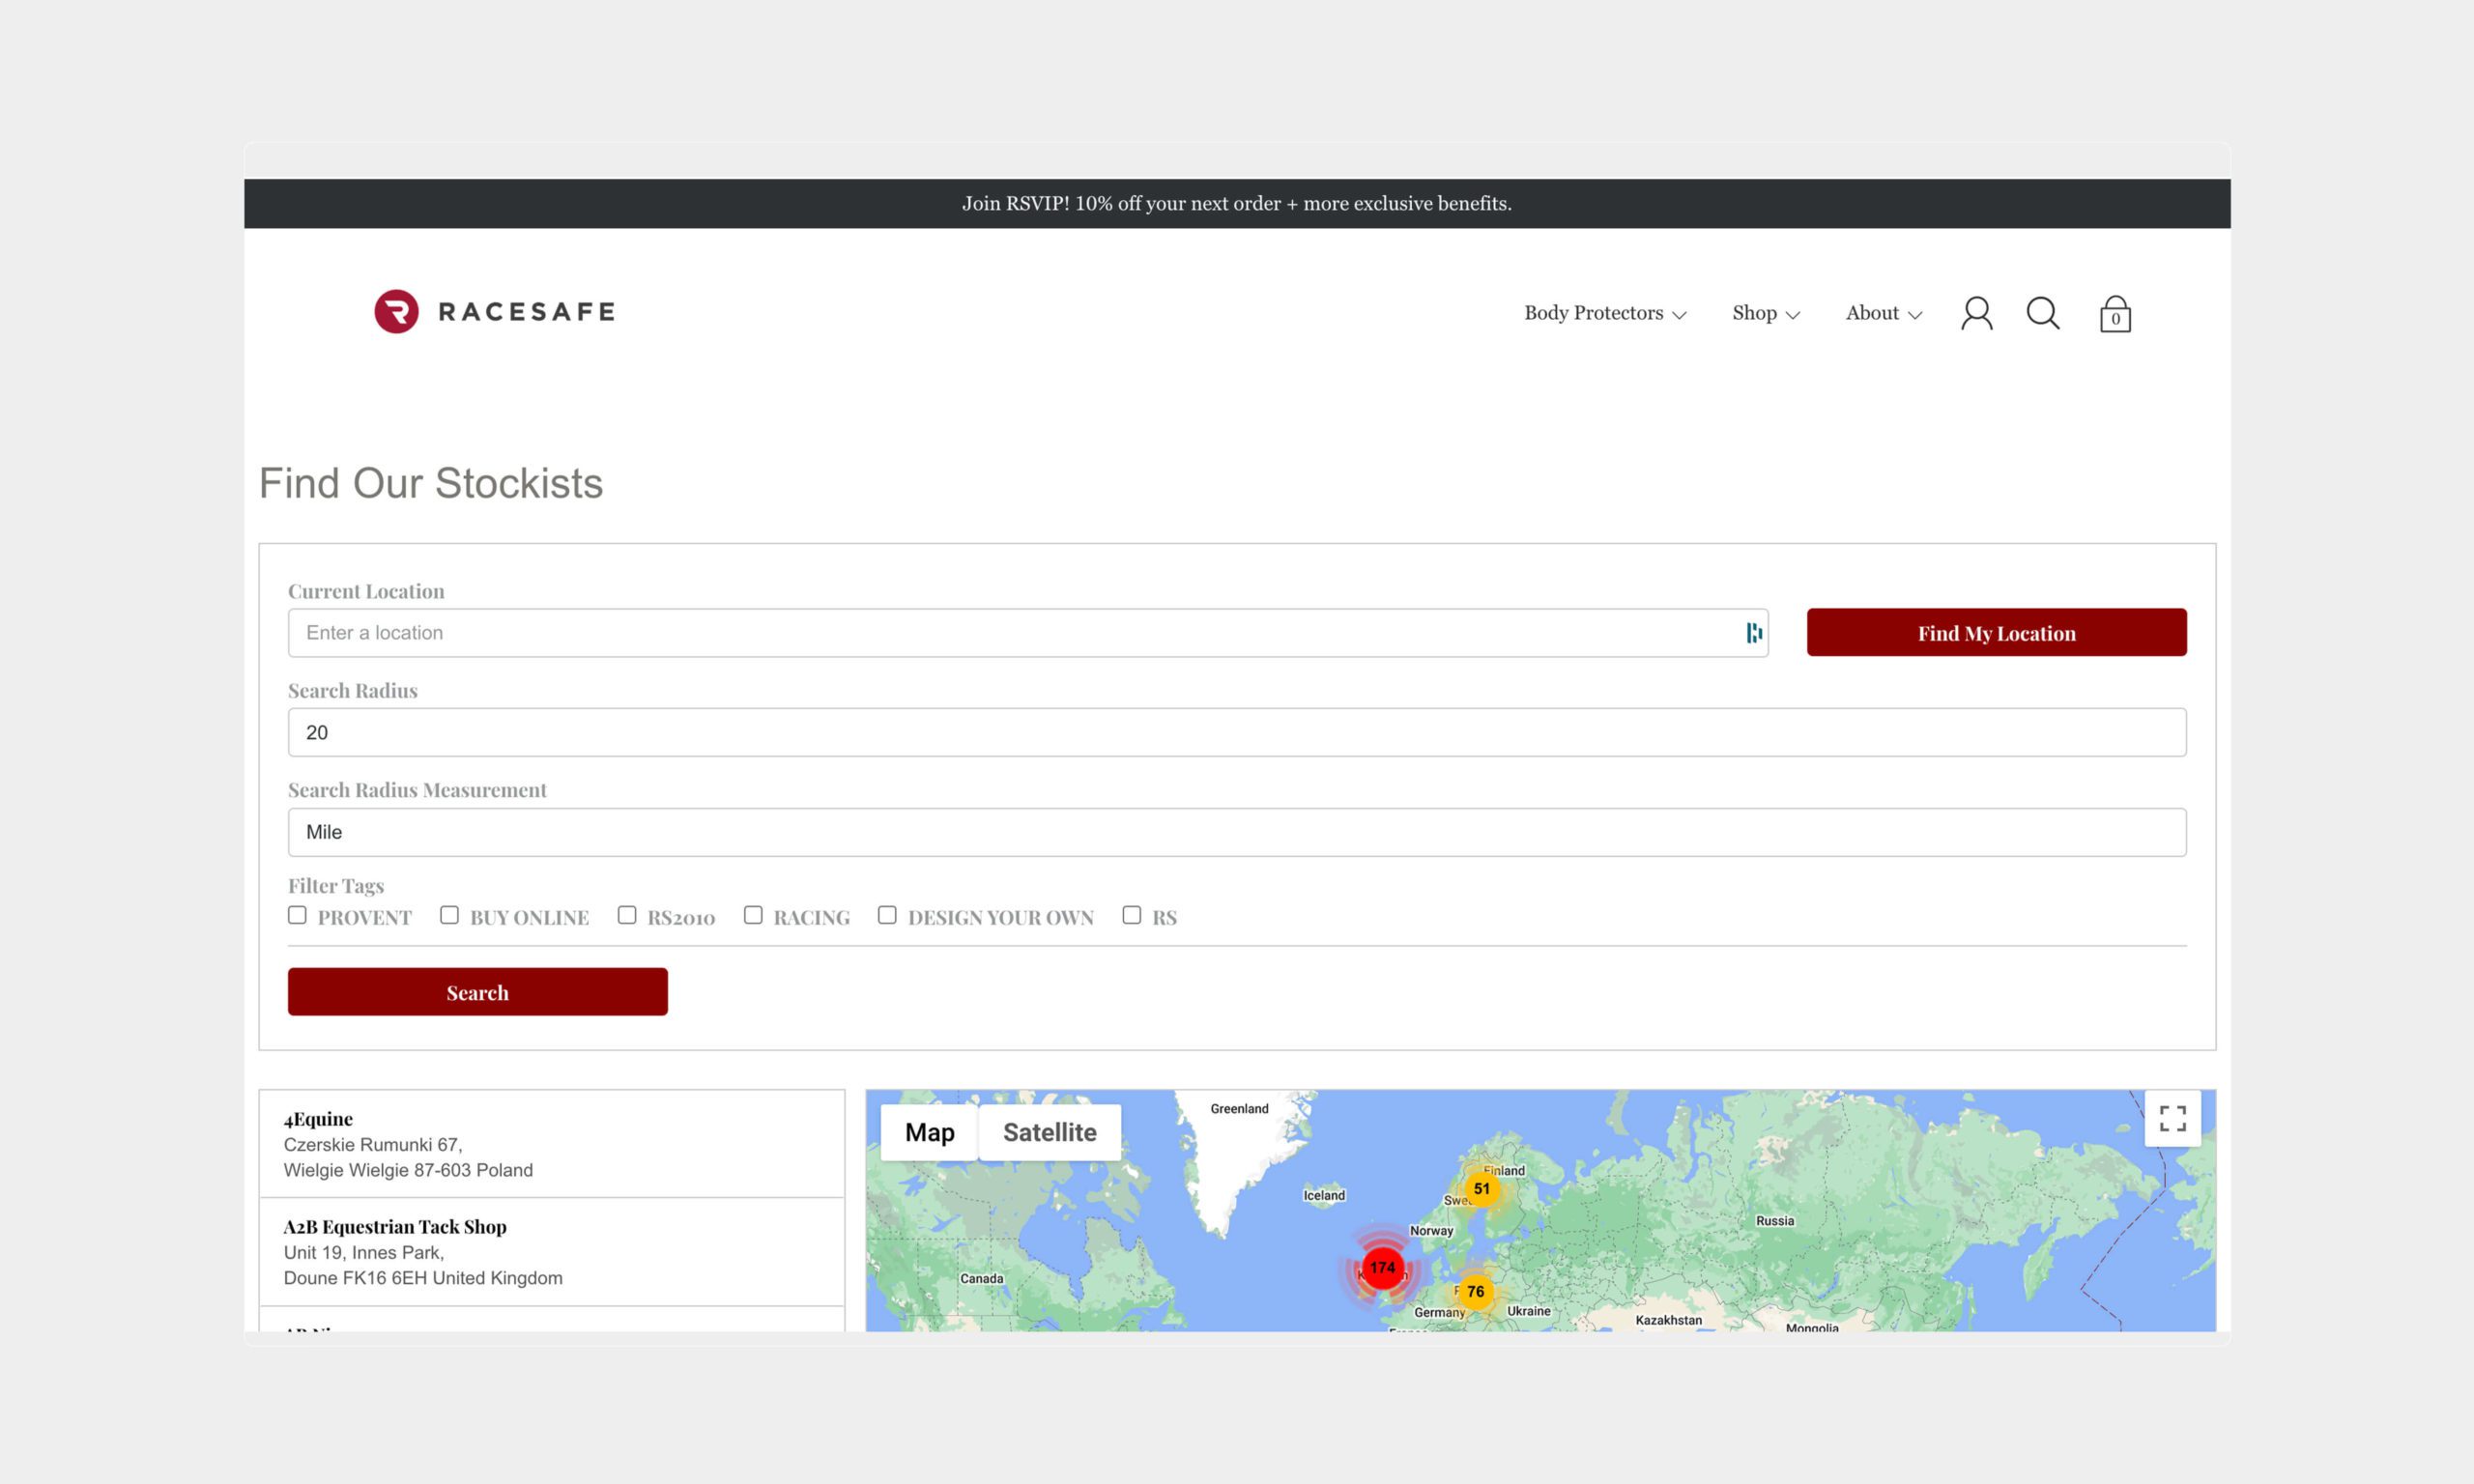Click the Russia label on the map
The image size is (2474, 1484).
coord(1775,1221)
